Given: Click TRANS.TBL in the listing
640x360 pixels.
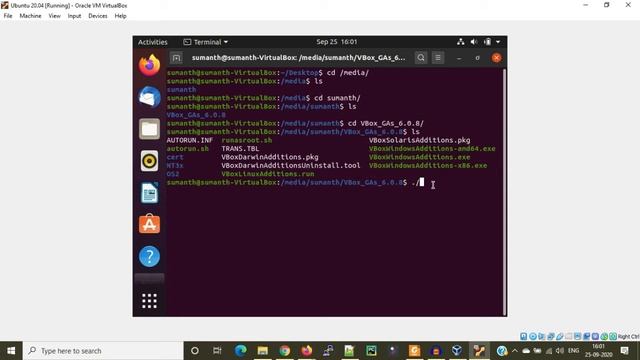Looking at the screenshot, I should tap(240, 149).
